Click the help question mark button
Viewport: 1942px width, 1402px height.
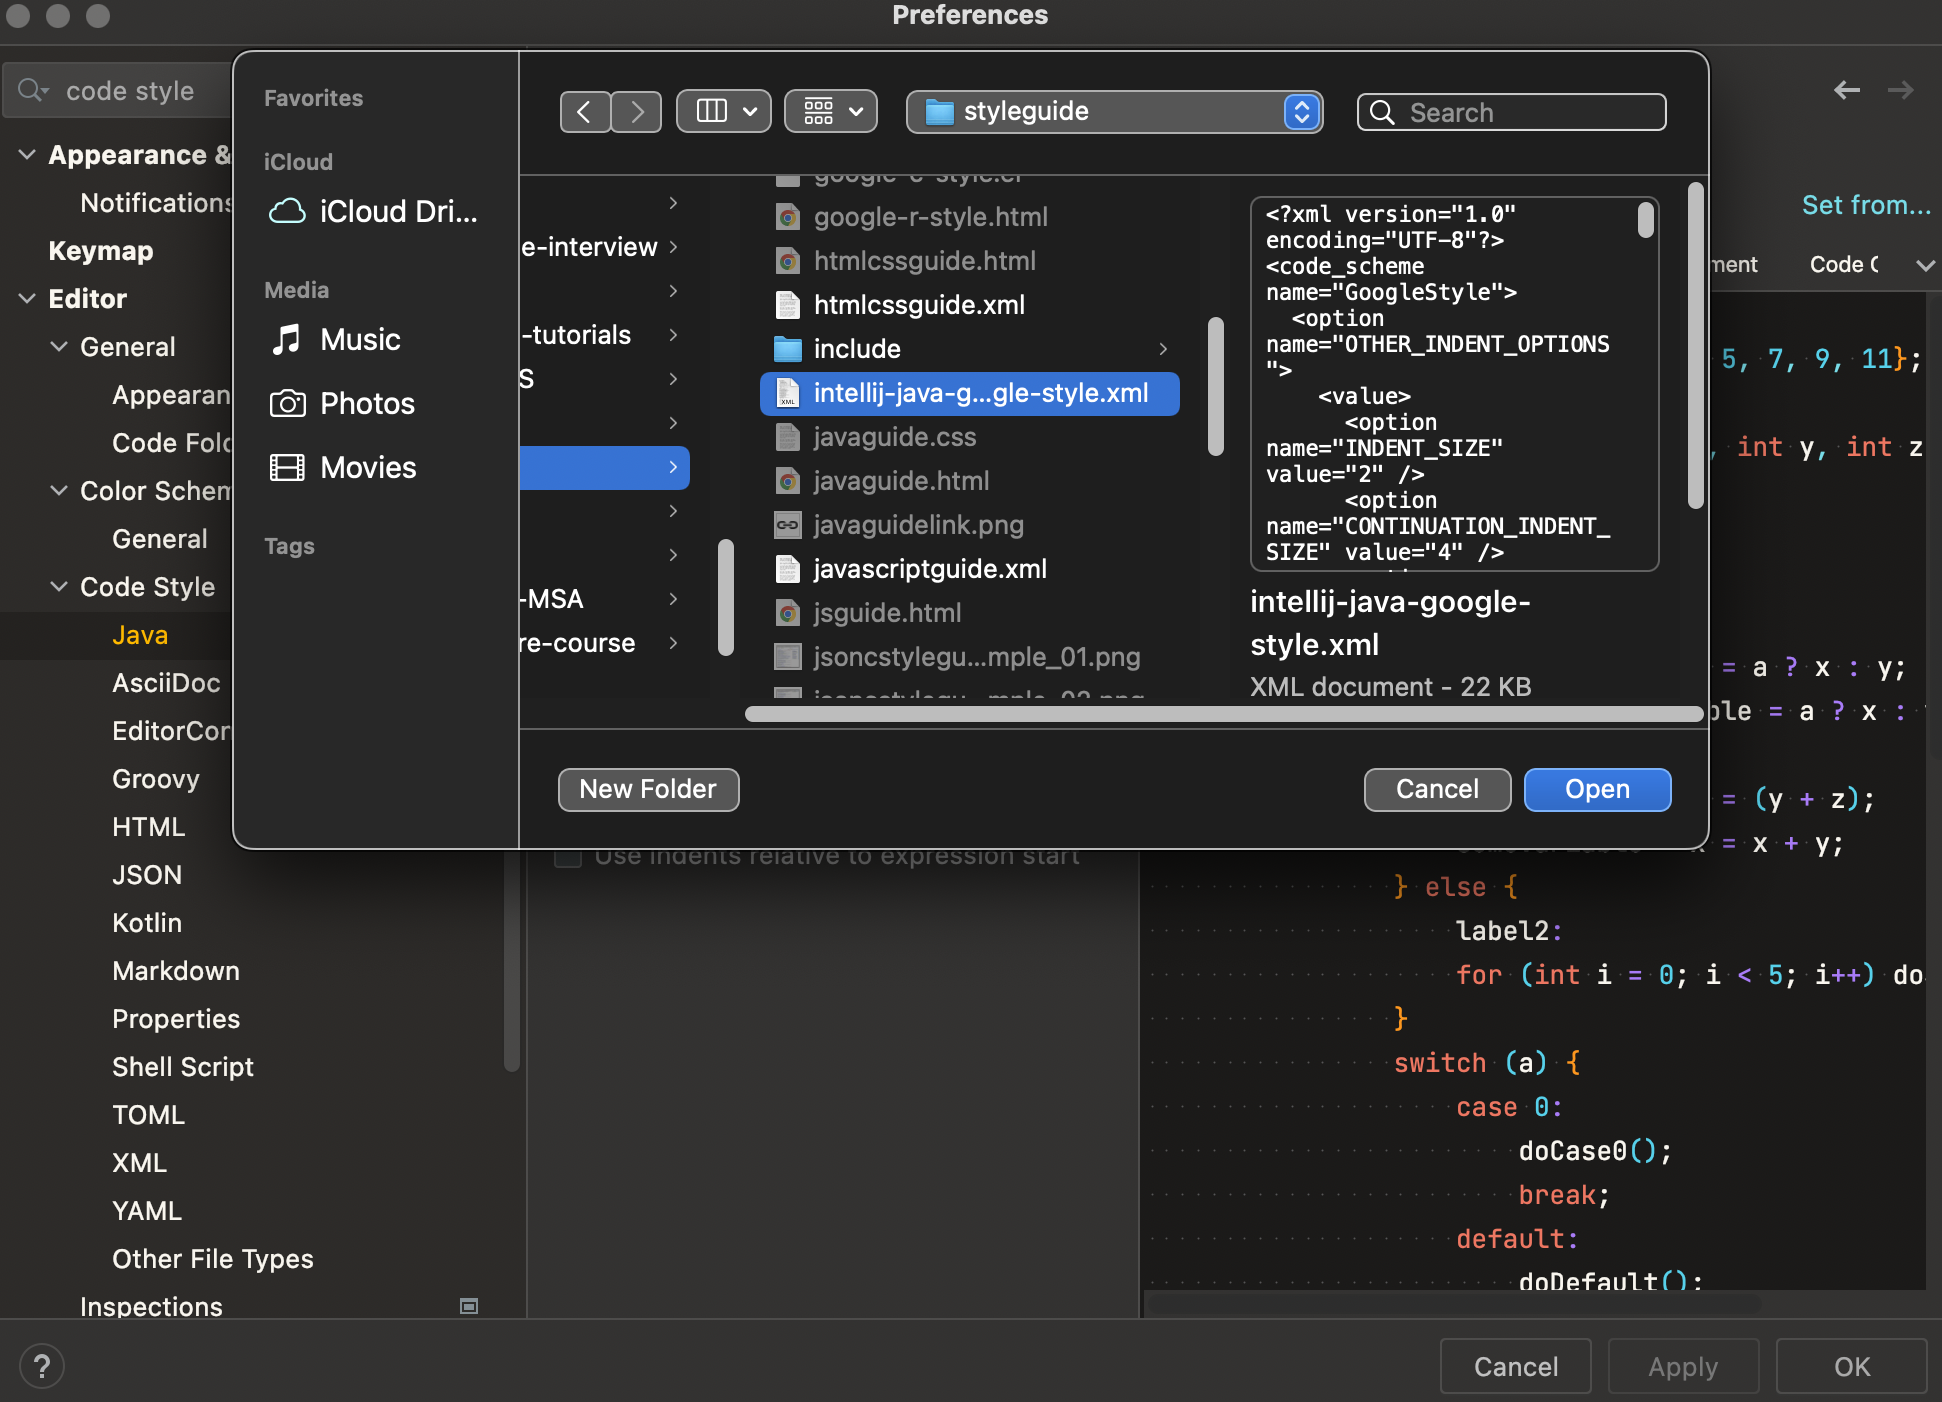42,1366
